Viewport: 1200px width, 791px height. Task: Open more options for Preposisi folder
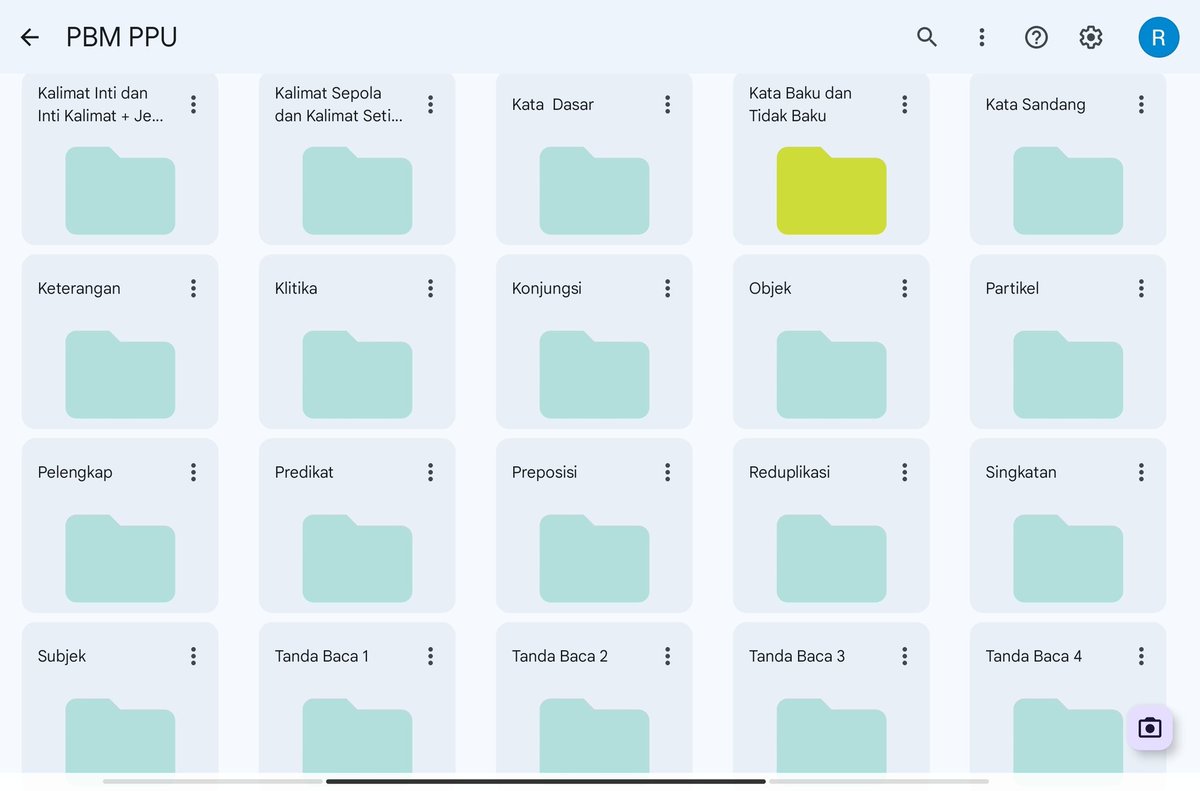click(x=667, y=472)
